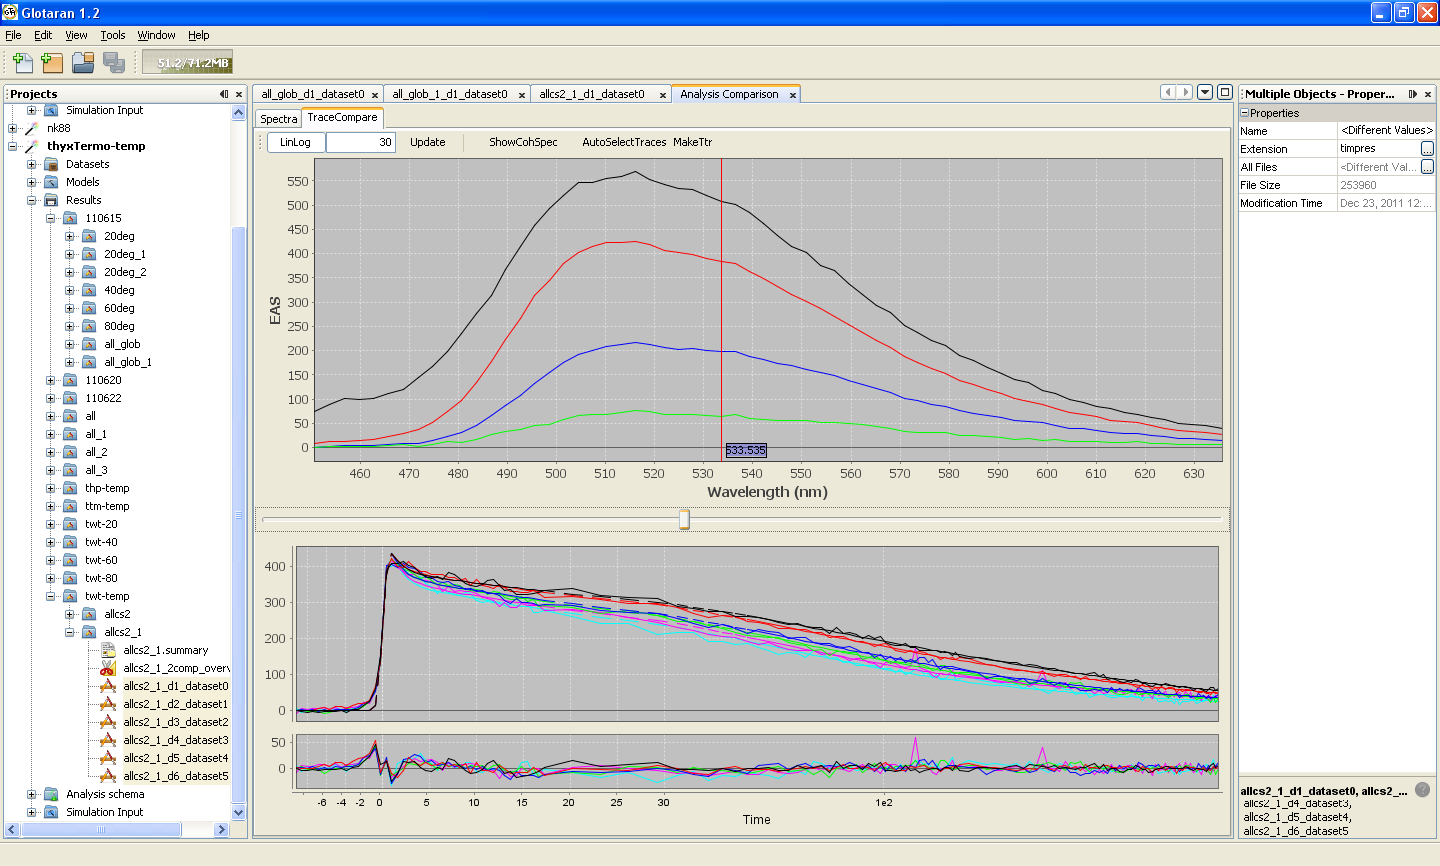The image size is (1440, 866).
Task: Show the opened documents list dropdown
Action: pos(1205,92)
